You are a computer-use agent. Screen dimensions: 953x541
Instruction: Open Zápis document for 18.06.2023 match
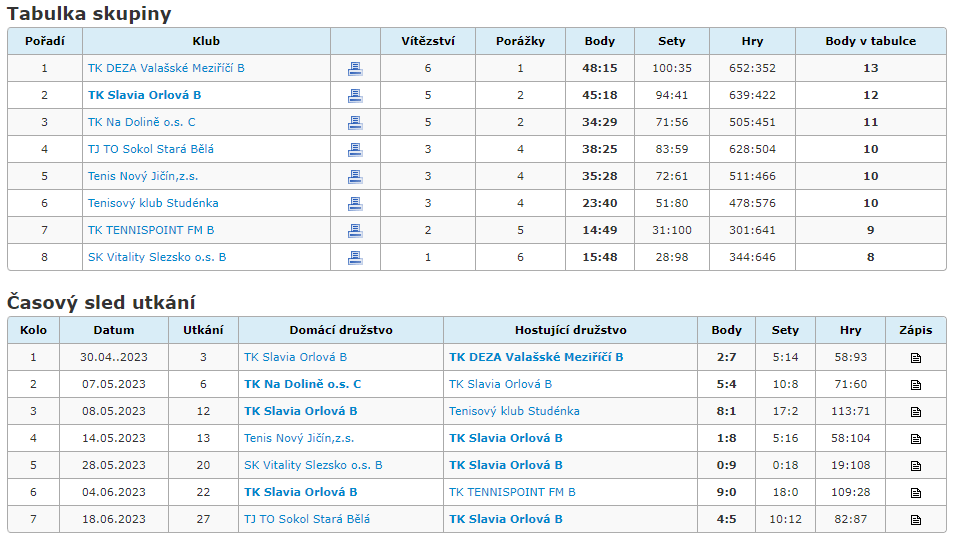[916, 520]
